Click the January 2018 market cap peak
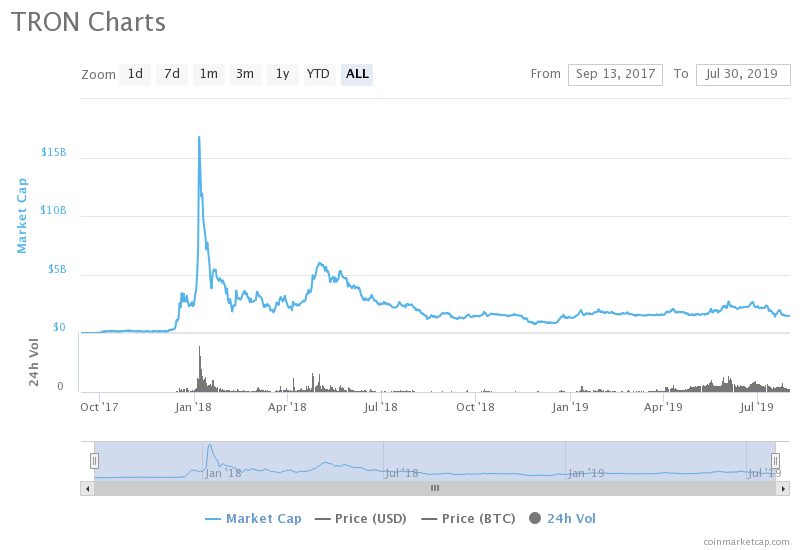This screenshot has width=800, height=550. point(199,137)
